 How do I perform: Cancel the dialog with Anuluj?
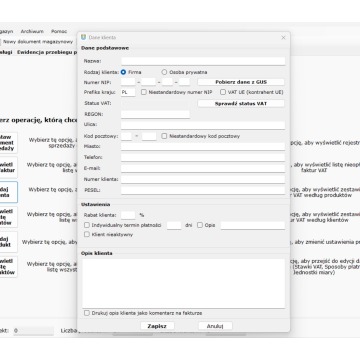pos(215,326)
